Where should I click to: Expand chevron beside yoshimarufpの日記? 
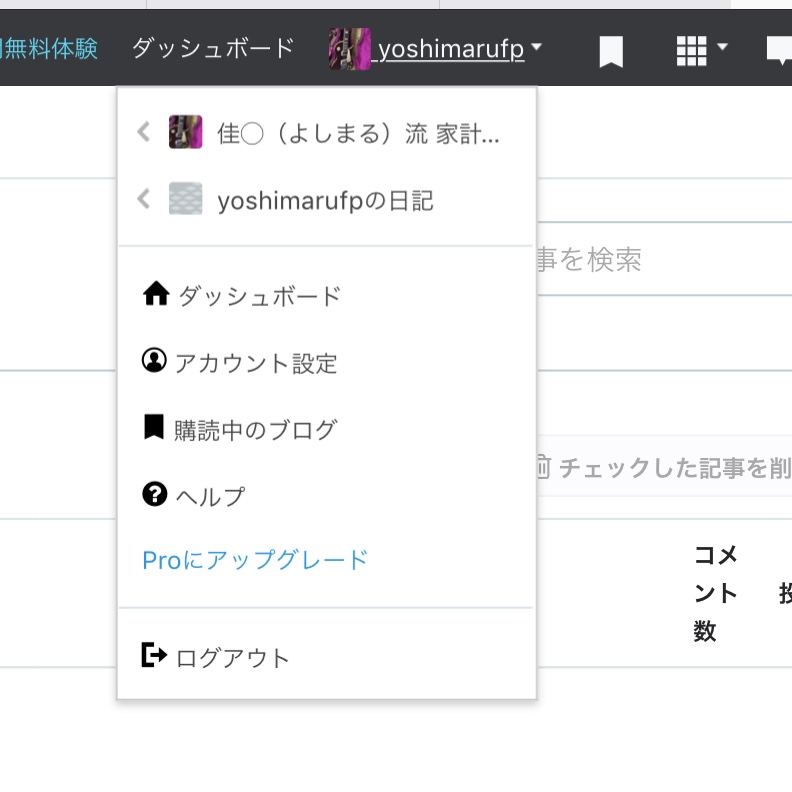point(144,199)
